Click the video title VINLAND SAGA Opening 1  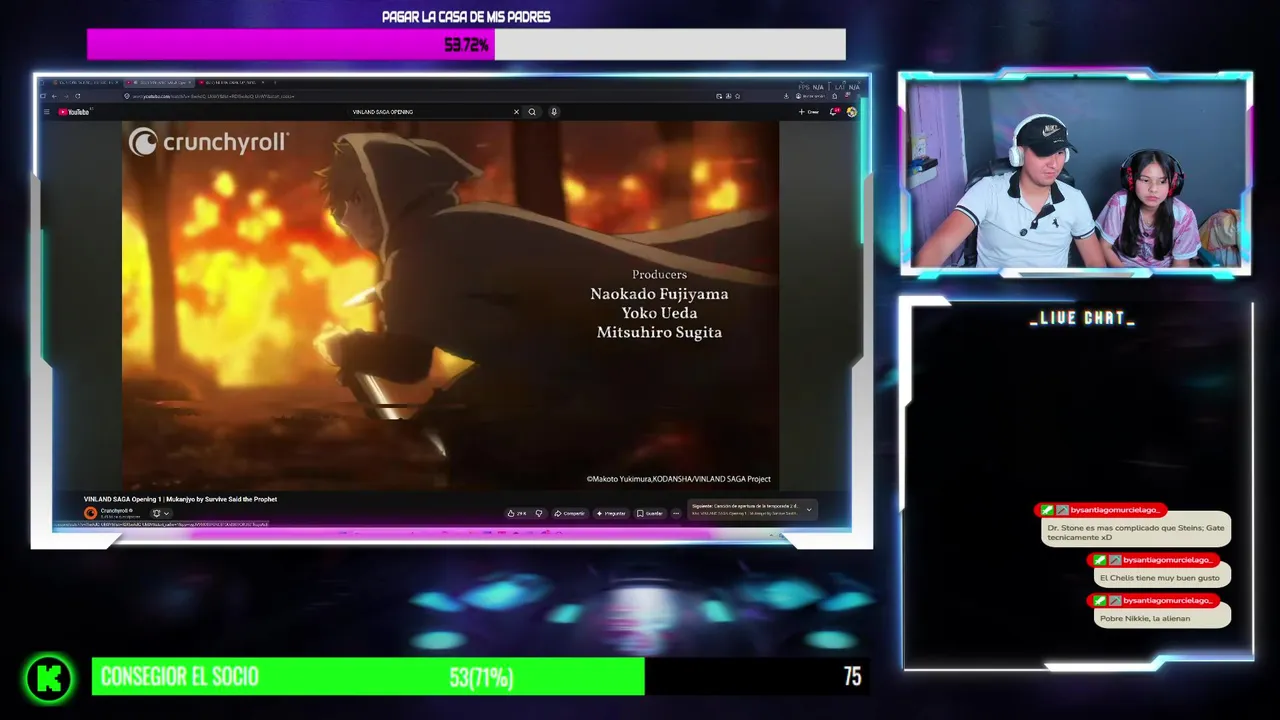[x=180, y=499]
